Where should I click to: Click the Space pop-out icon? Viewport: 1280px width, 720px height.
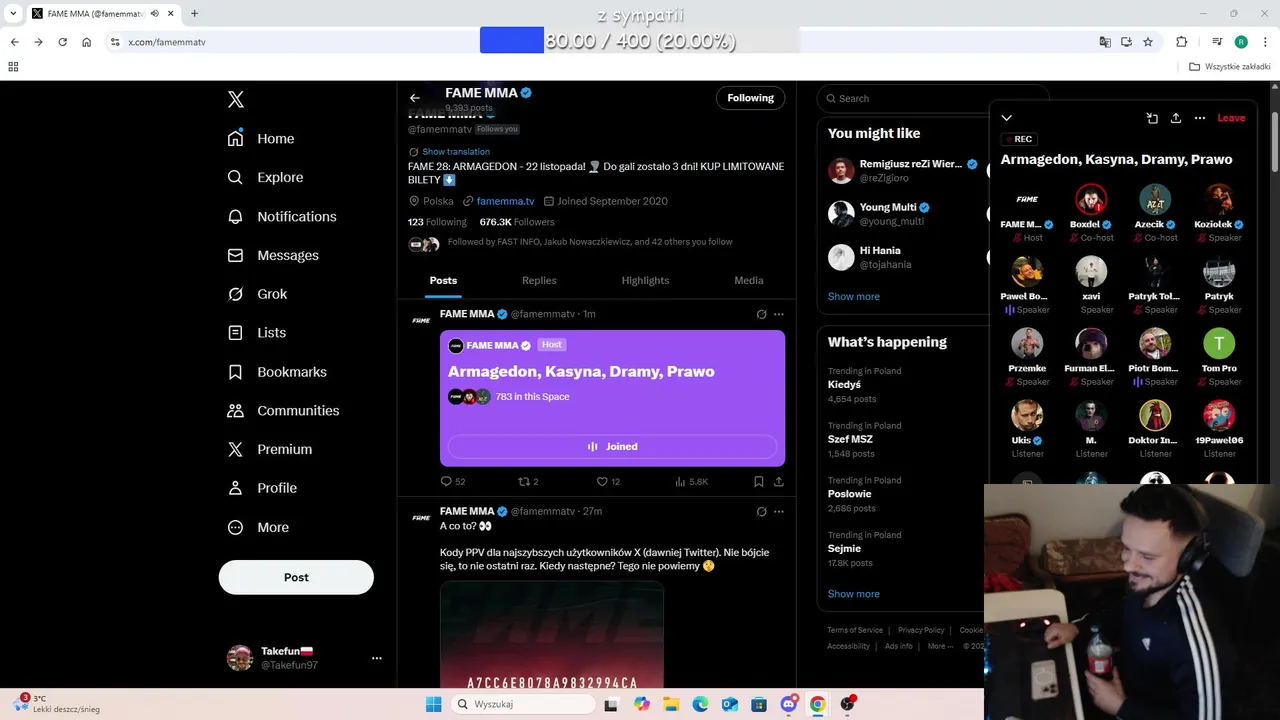coord(1152,118)
